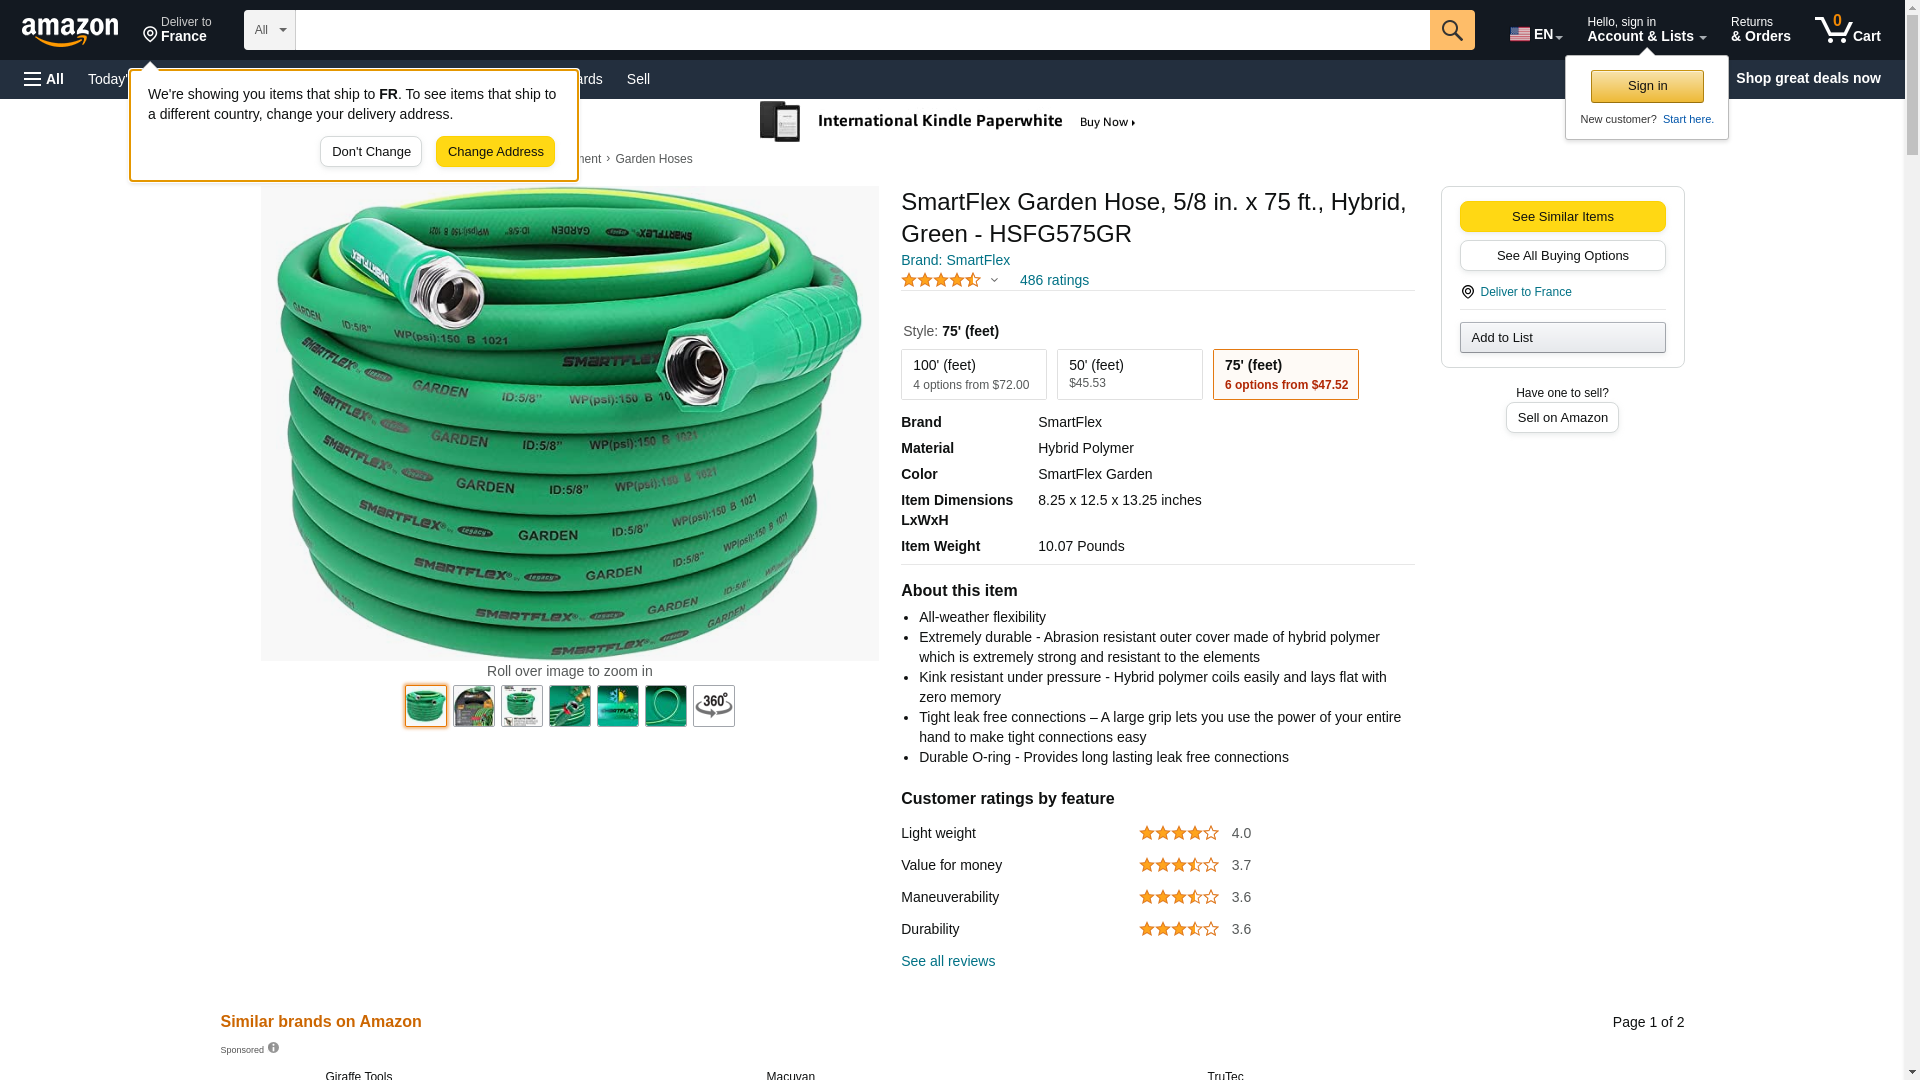Open the Sell menu item
The height and width of the screenshot is (1080, 1920).
pos(638,79)
